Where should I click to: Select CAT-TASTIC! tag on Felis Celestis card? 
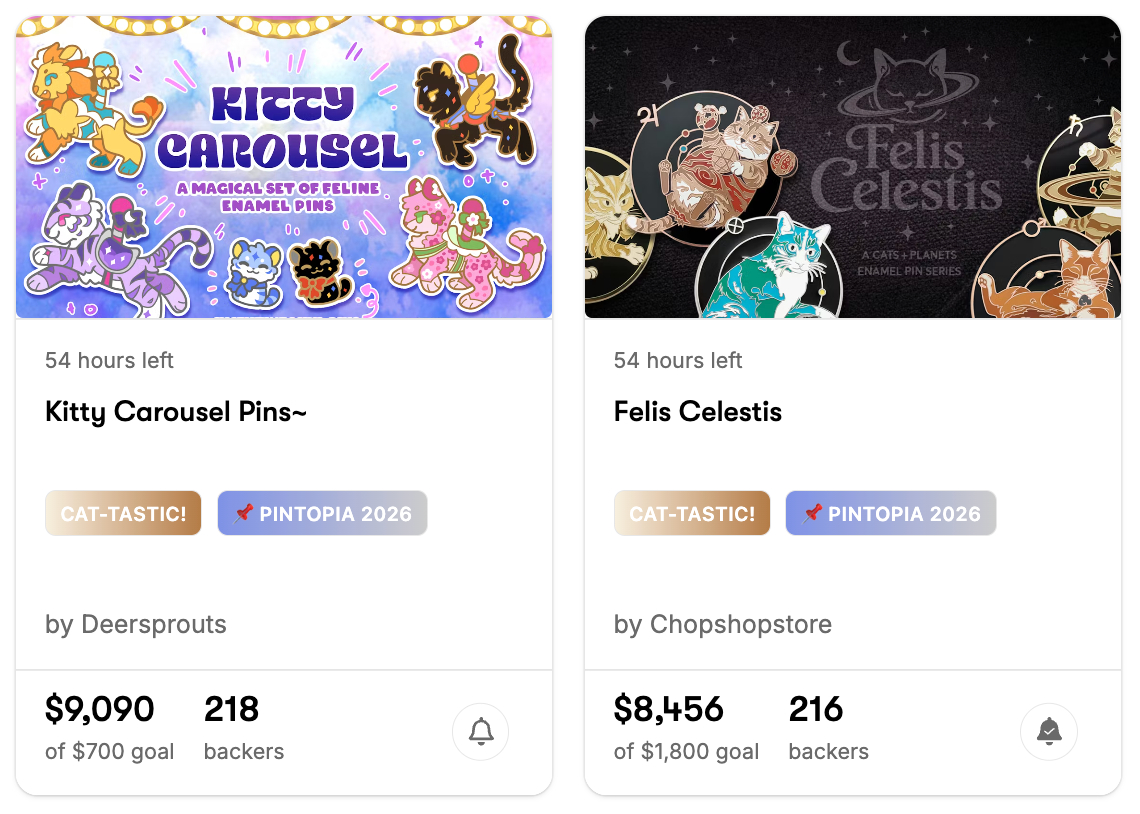[692, 514]
